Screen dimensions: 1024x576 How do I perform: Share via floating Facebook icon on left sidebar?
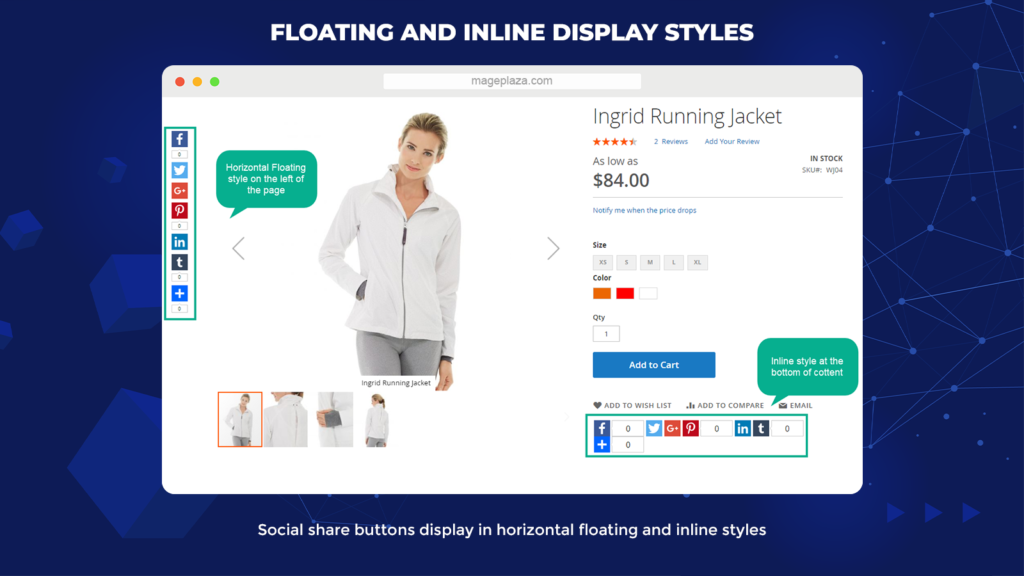point(180,139)
